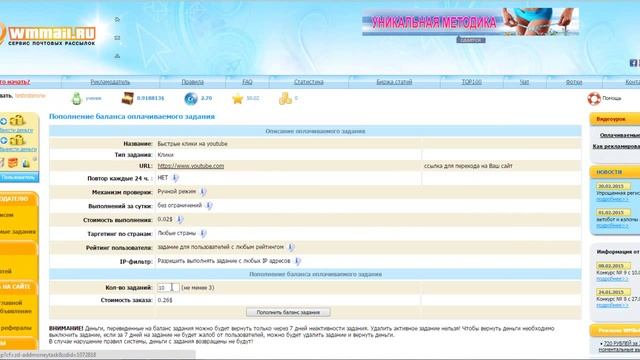Click 'подробнее' under the 01.02.2015 news item

[x=612, y=225]
